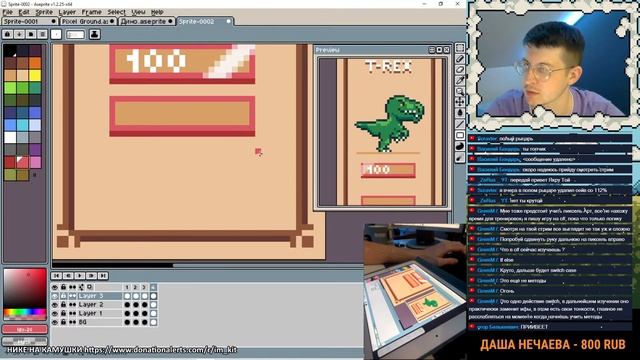Open the palette options list icon
This screenshot has height=360, width=640.
click(42, 34)
